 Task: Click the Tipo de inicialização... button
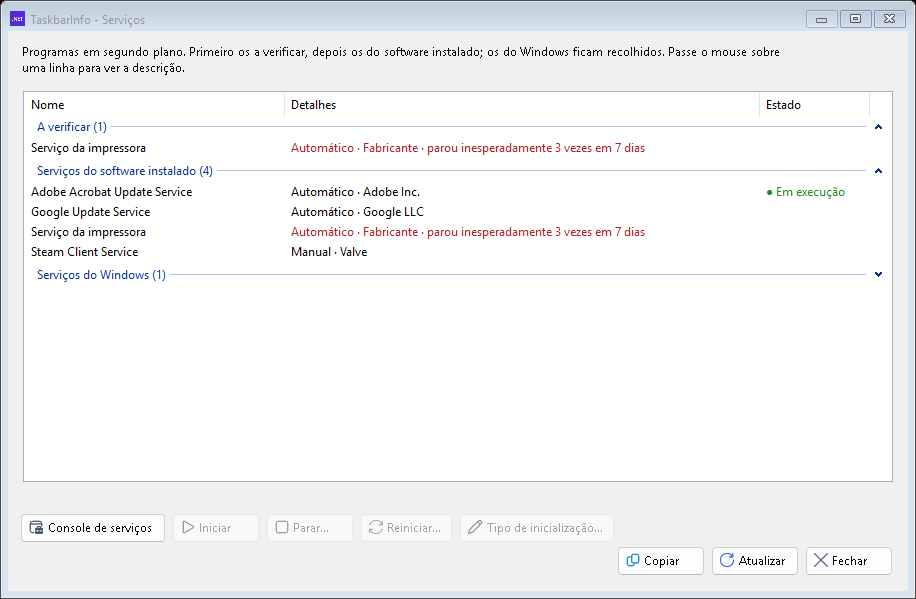coord(536,528)
